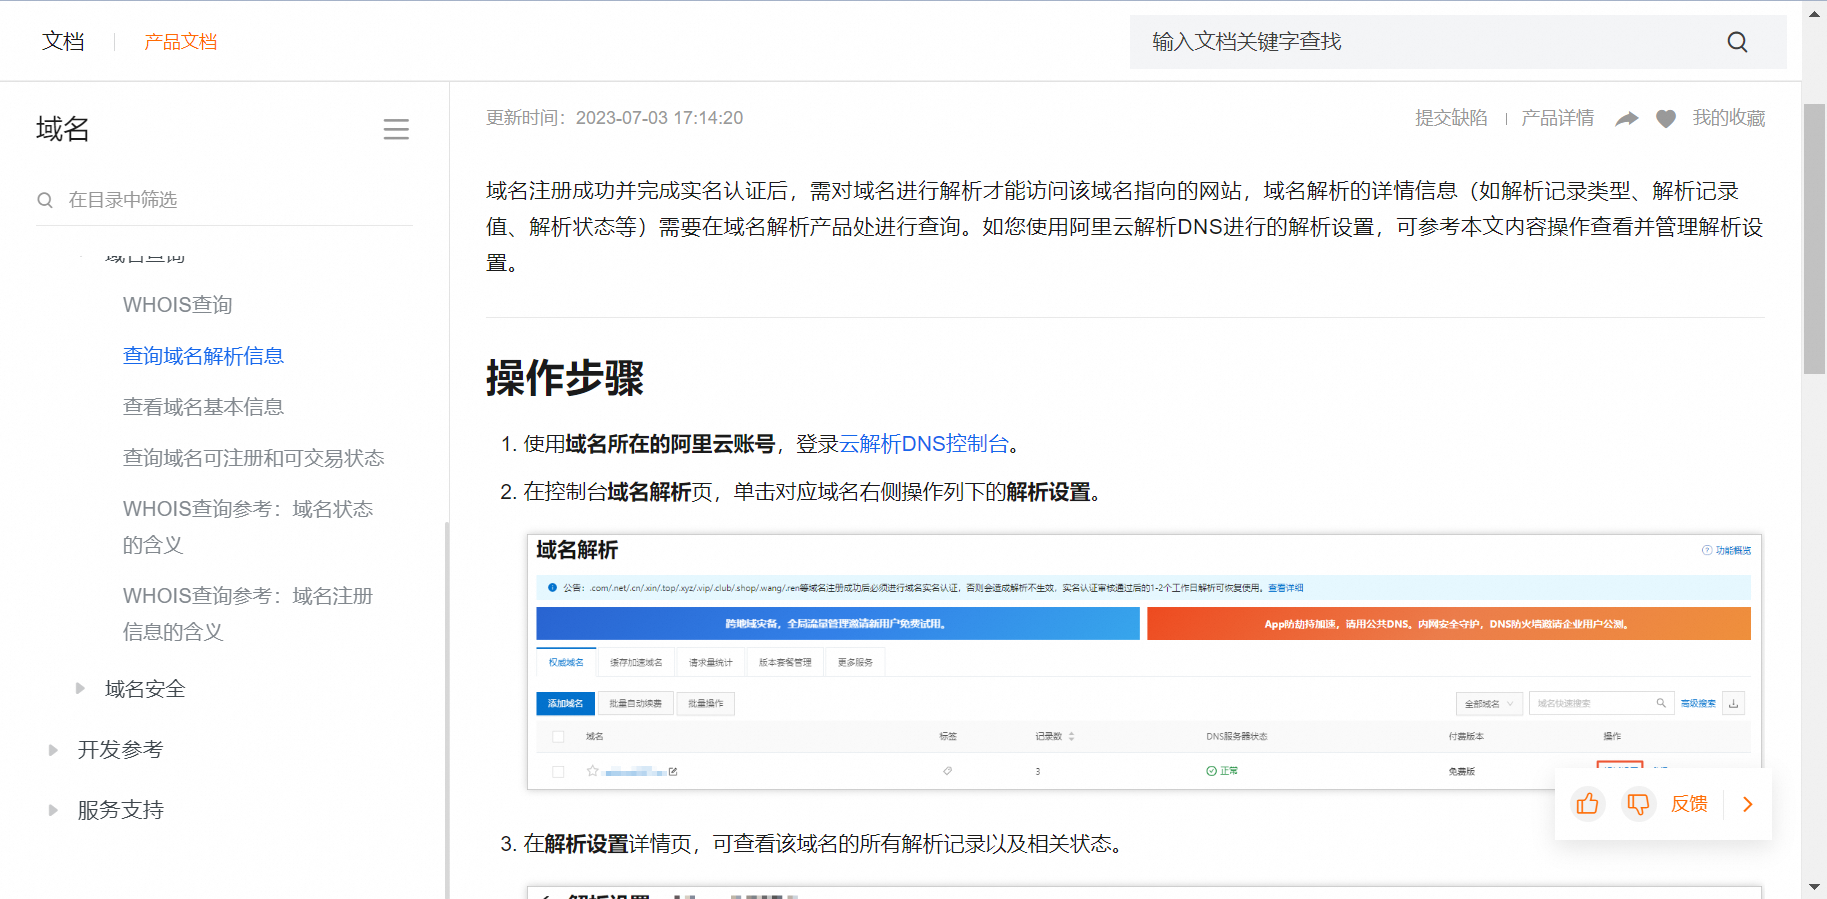Open WHOIS查询 in the sidebar
This screenshot has height=899, width=1827.
(178, 305)
